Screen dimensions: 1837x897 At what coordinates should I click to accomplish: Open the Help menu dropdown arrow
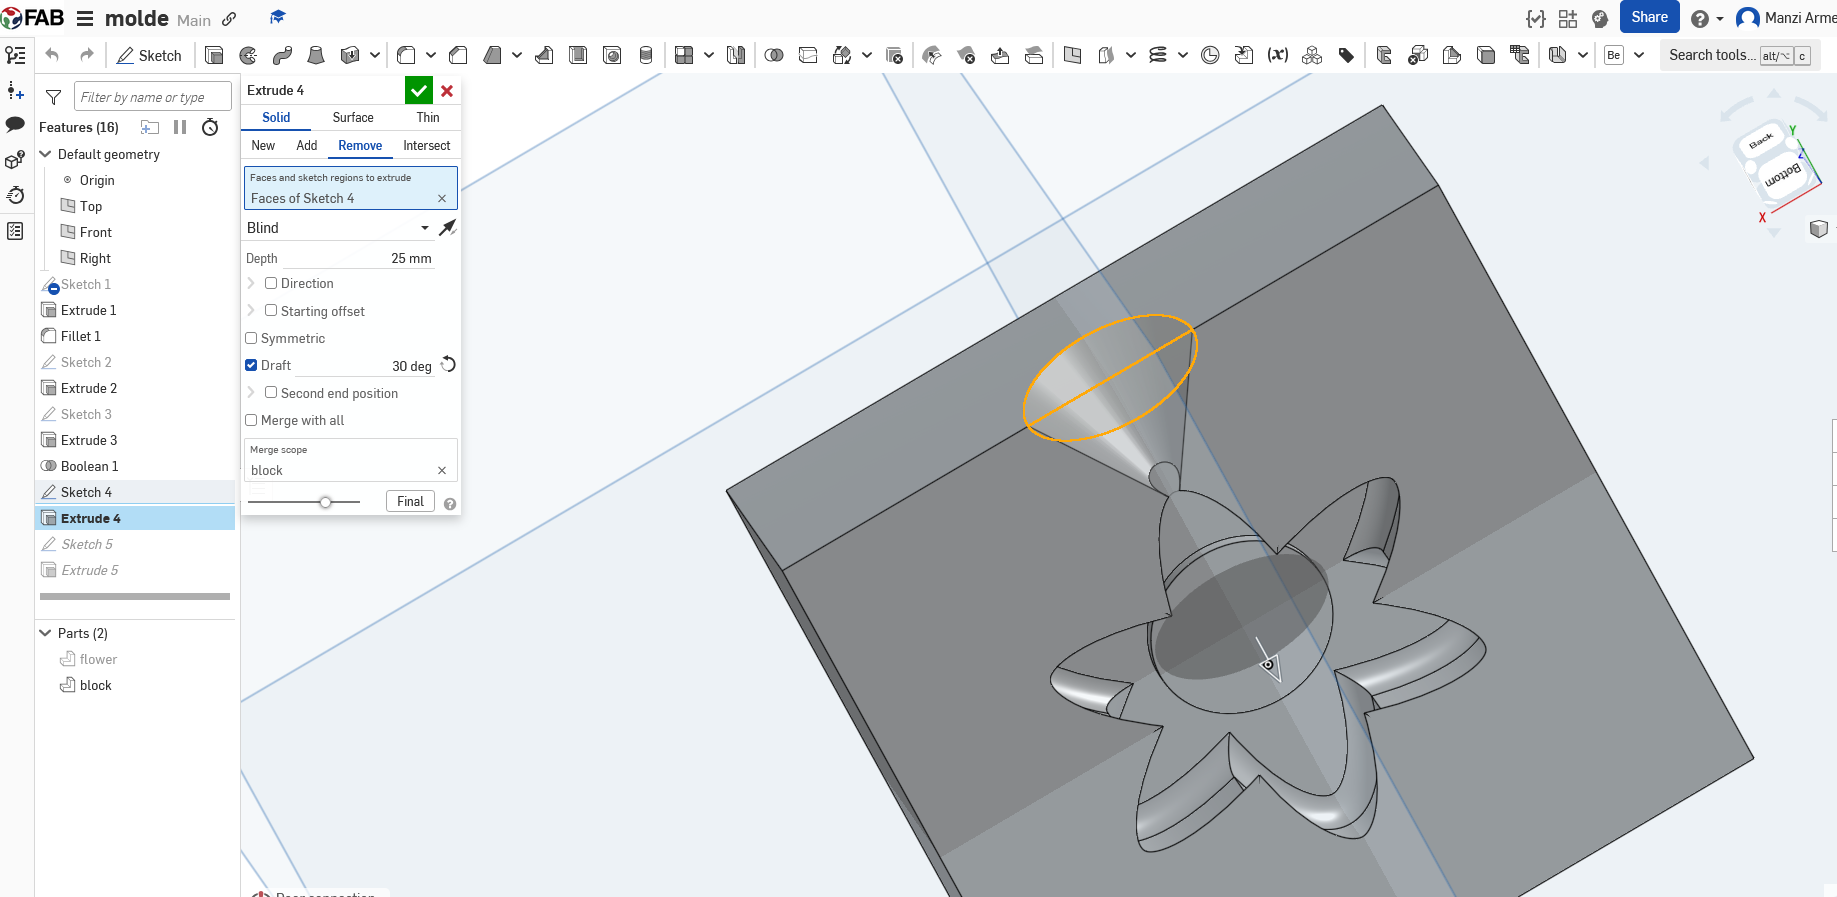(1720, 18)
